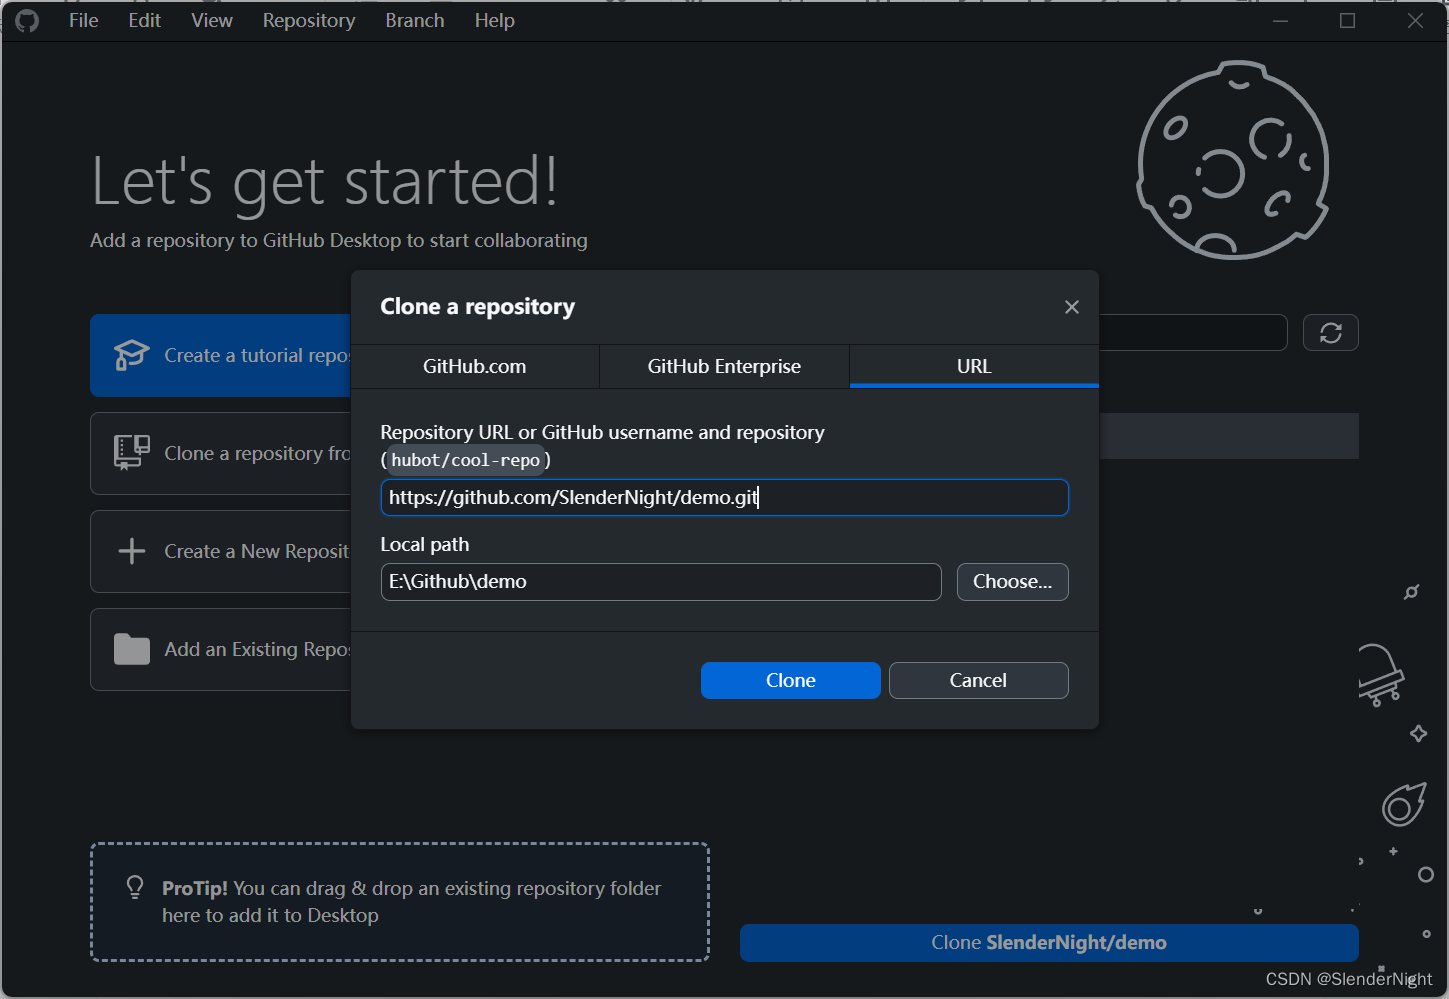Click Create a New Repository option
The width and height of the screenshot is (1449, 999).
point(221,552)
